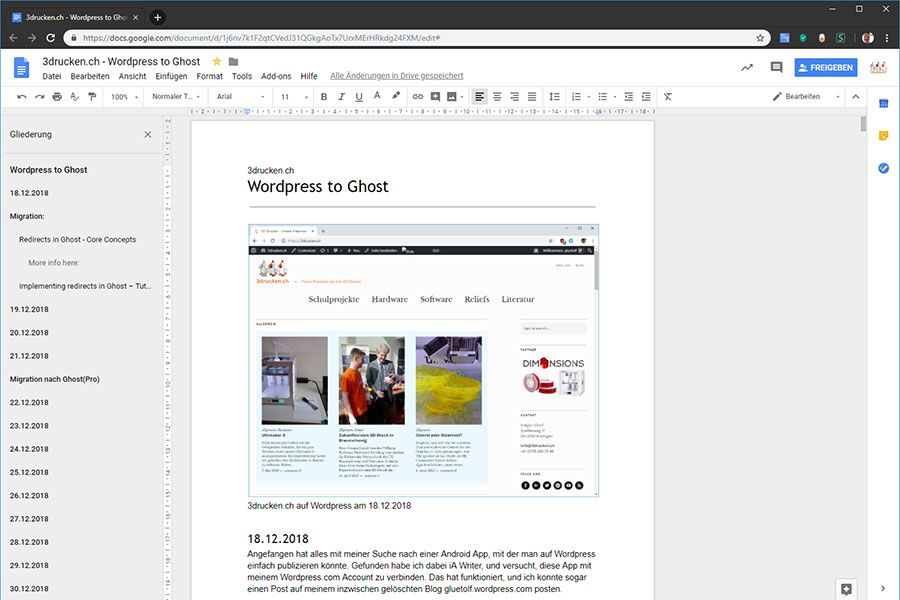
Task: Expand the side panel with the arrow
Action: click(x=883, y=588)
